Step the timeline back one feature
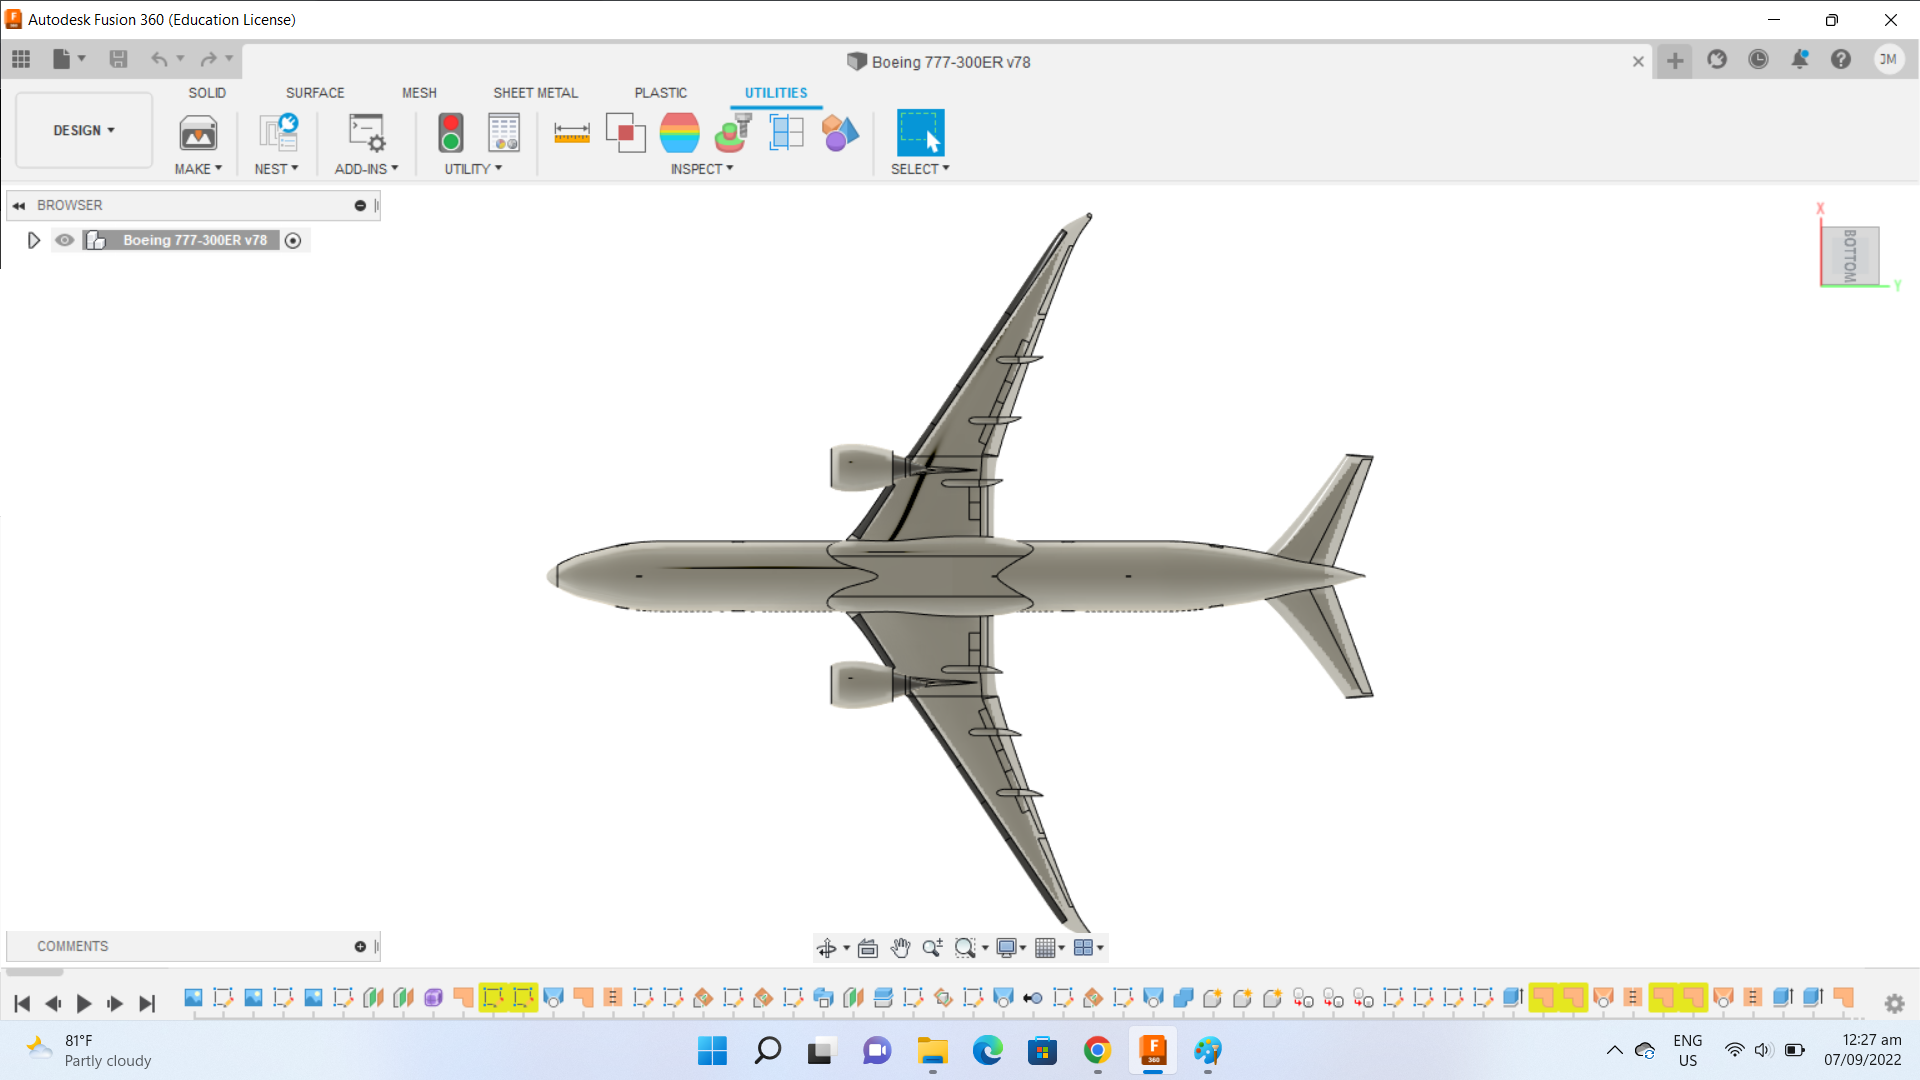The width and height of the screenshot is (1920, 1080). coord(53,1003)
